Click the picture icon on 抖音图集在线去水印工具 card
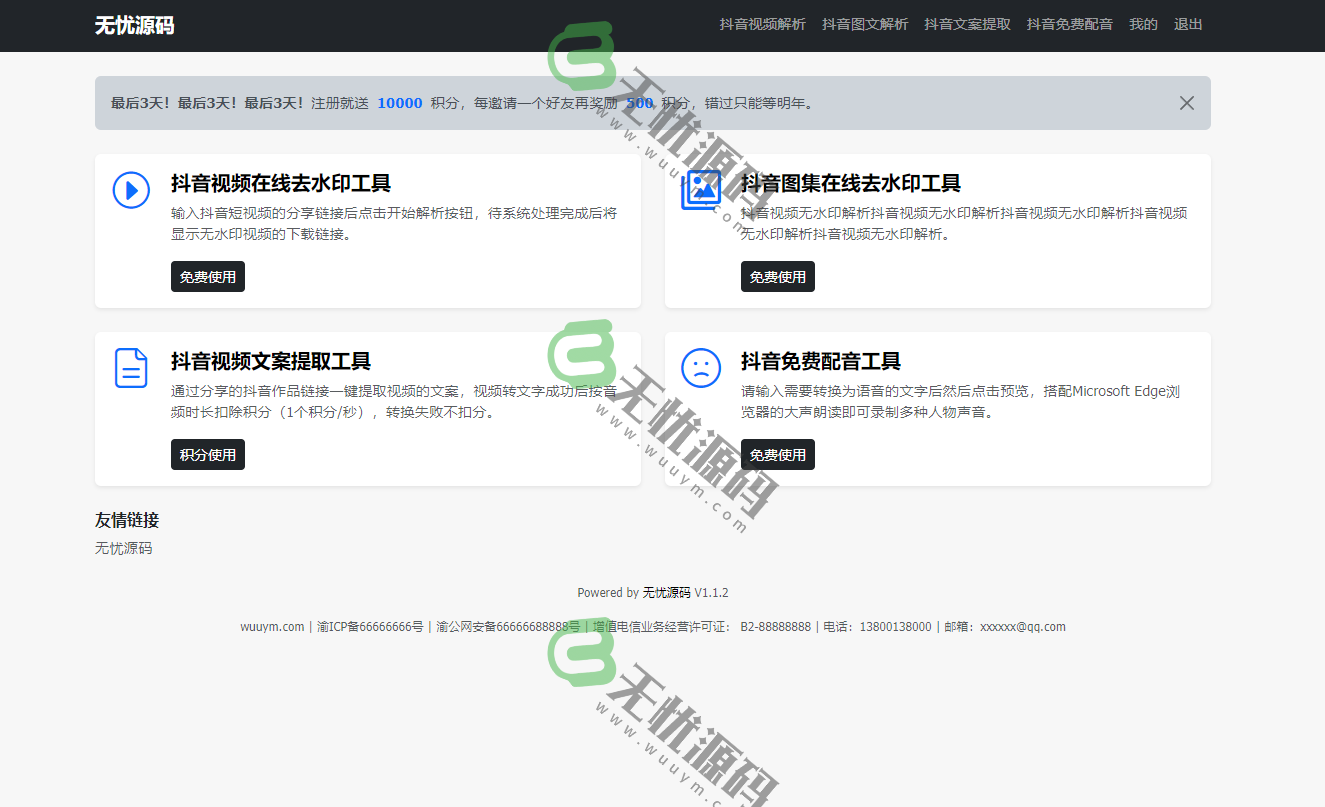 (701, 190)
